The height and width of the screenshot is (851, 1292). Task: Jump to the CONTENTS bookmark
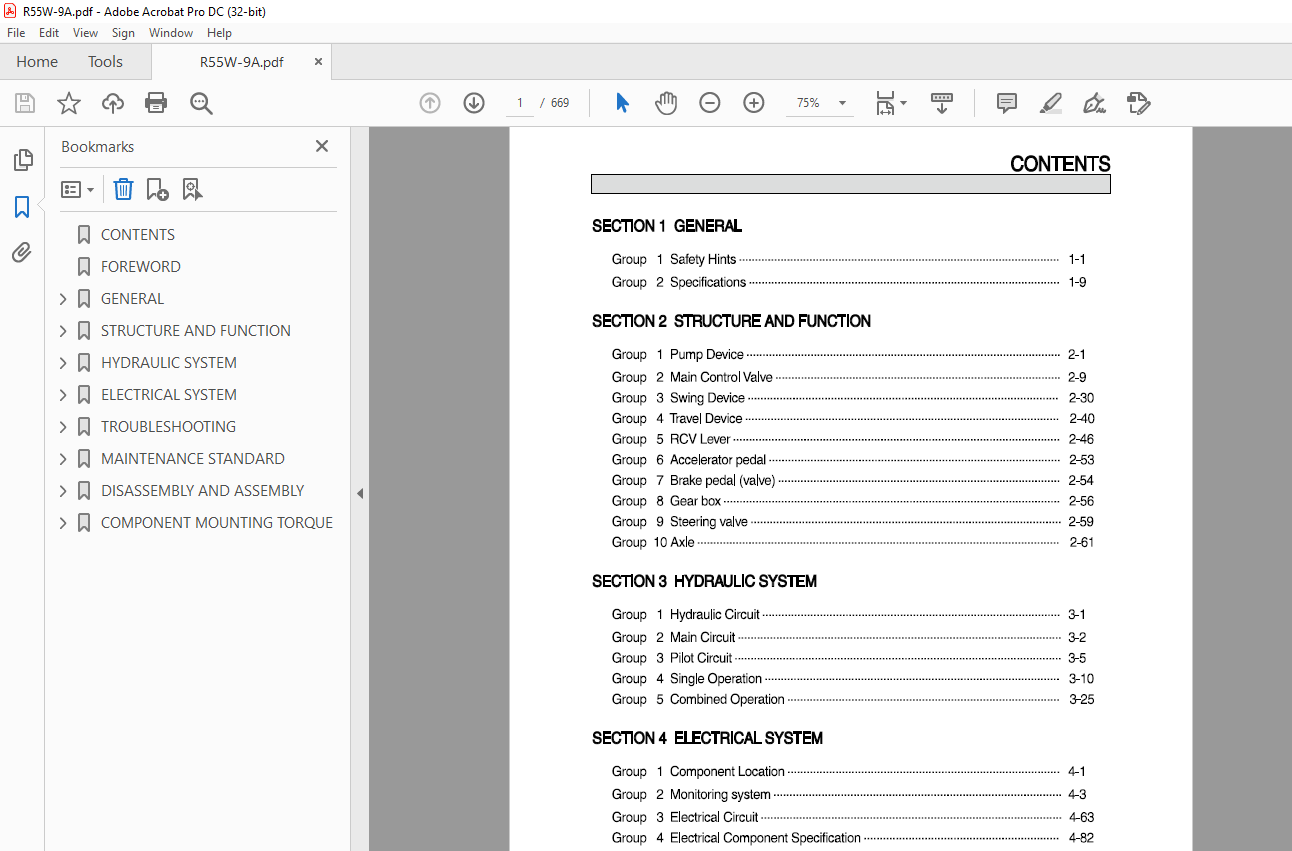tap(138, 235)
